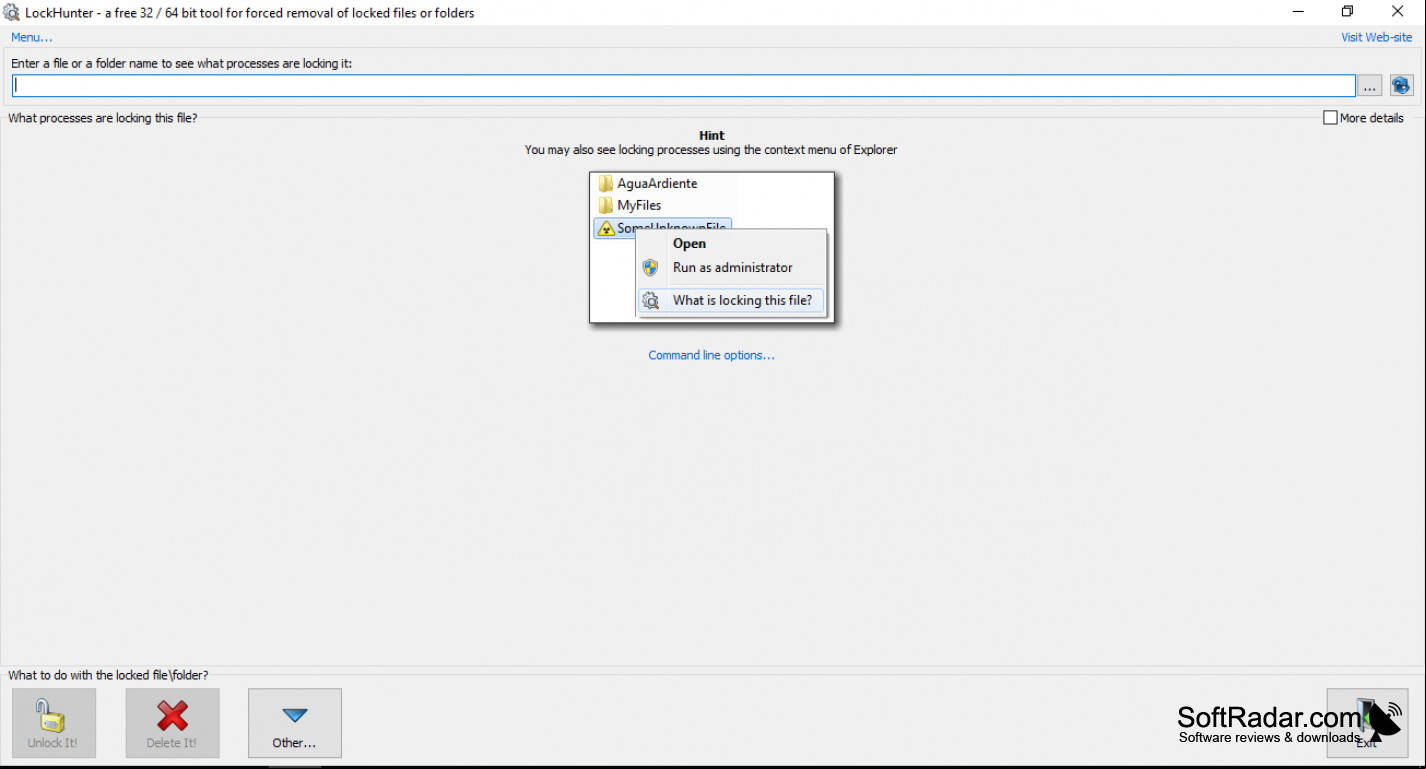Open the Visit Web-site link
The image size is (1426, 769).
click(1377, 37)
